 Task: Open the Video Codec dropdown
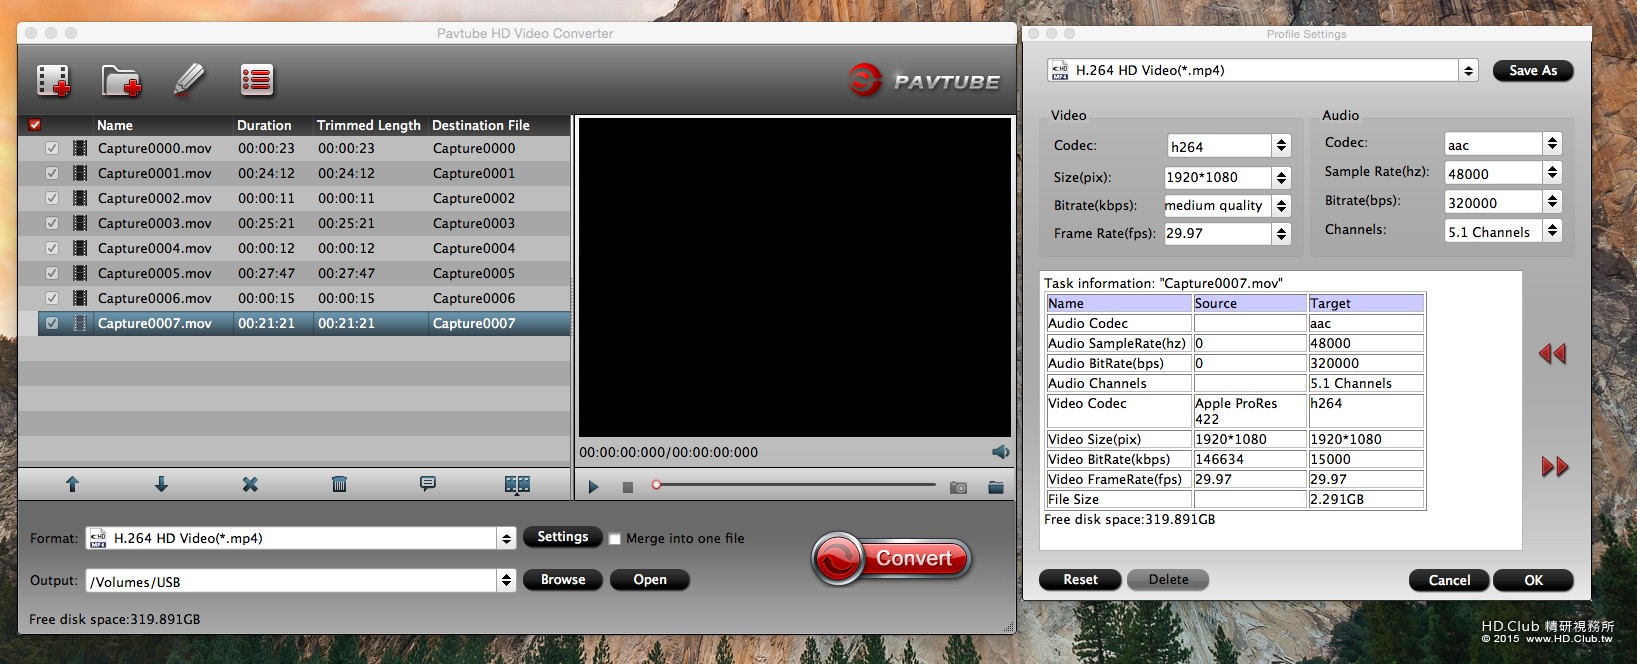click(x=1281, y=146)
